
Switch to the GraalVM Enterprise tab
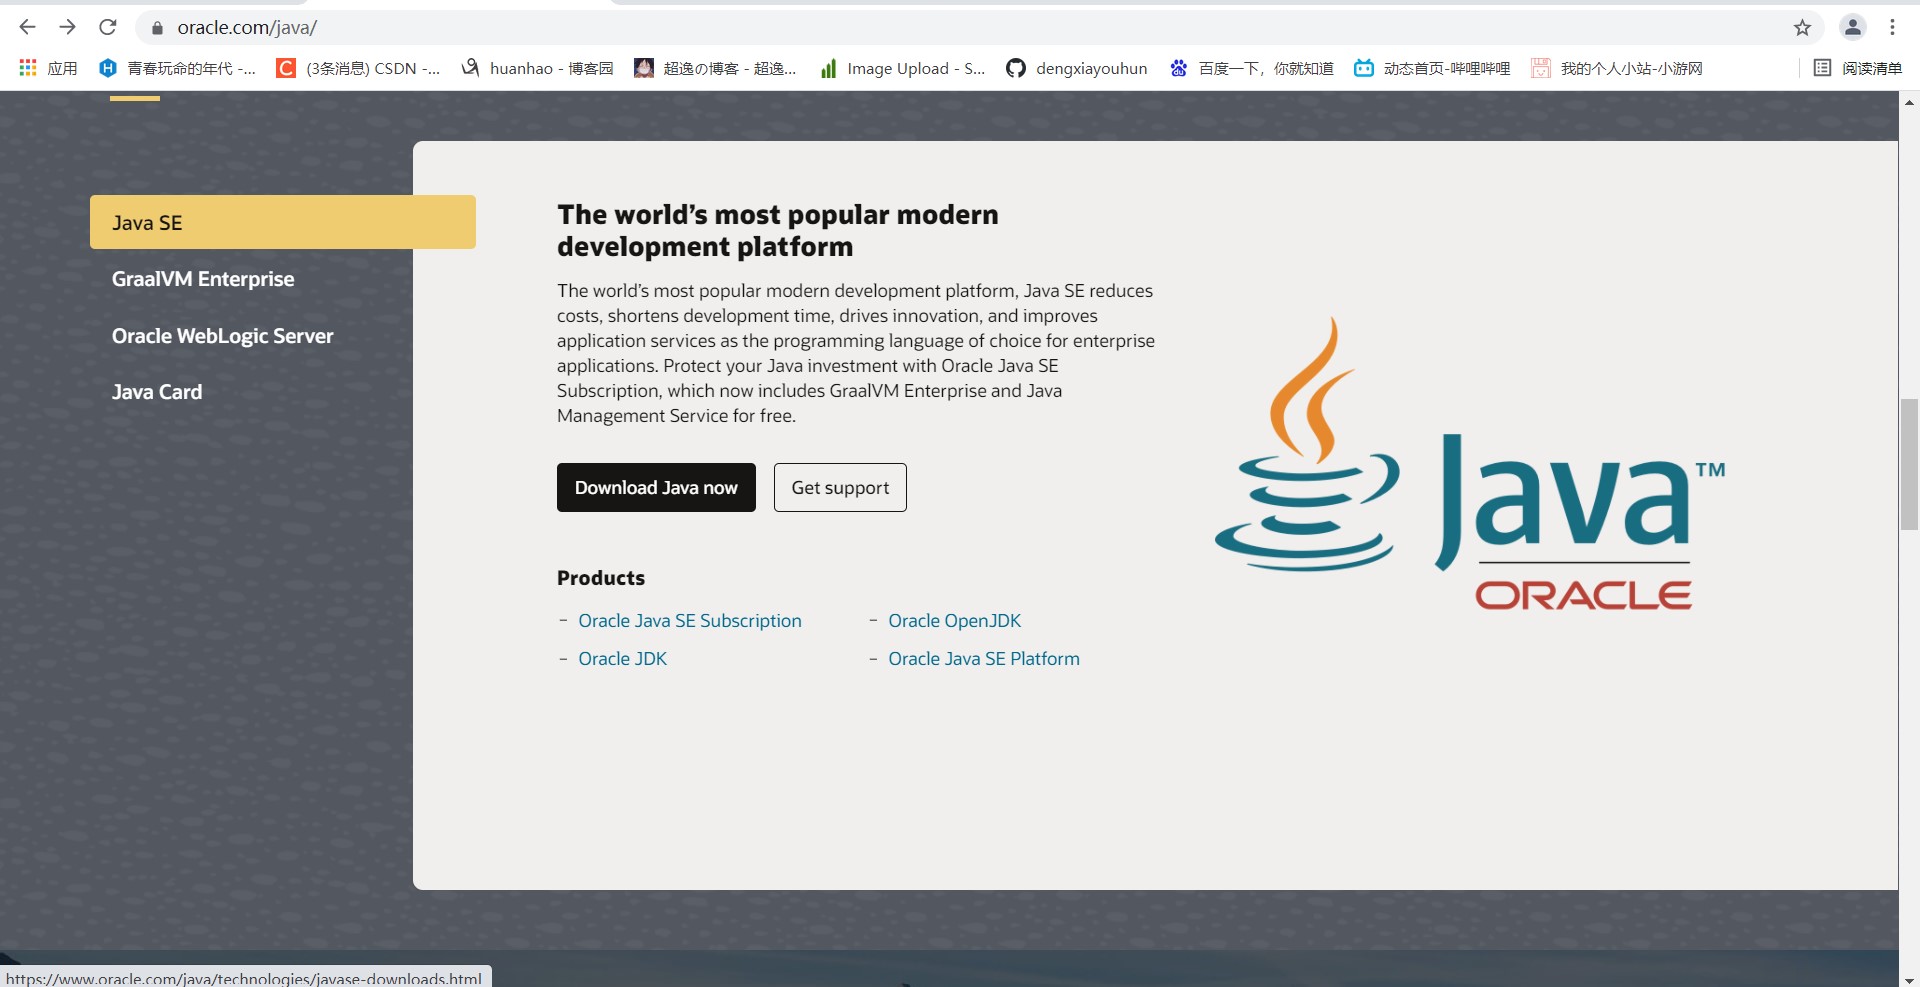(203, 279)
